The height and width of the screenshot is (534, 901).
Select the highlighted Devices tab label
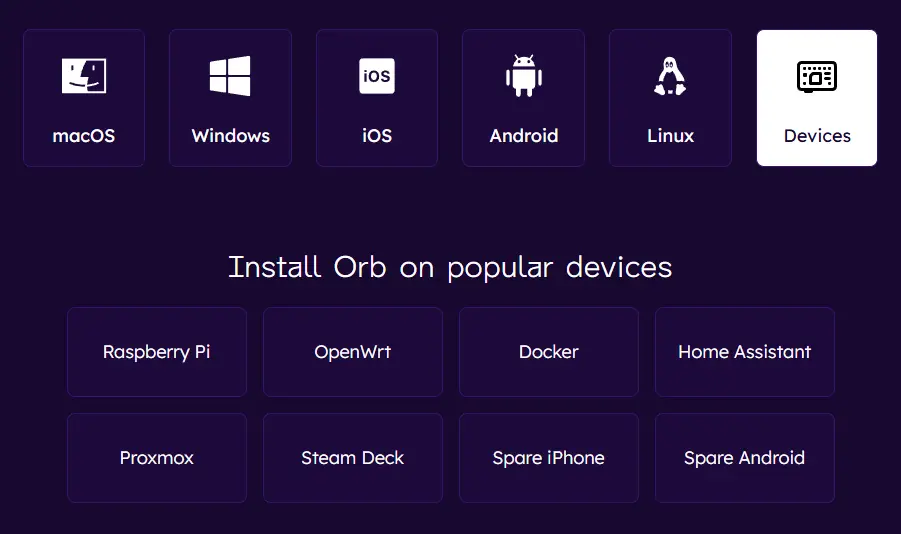pyautogui.click(x=817, y=136)
